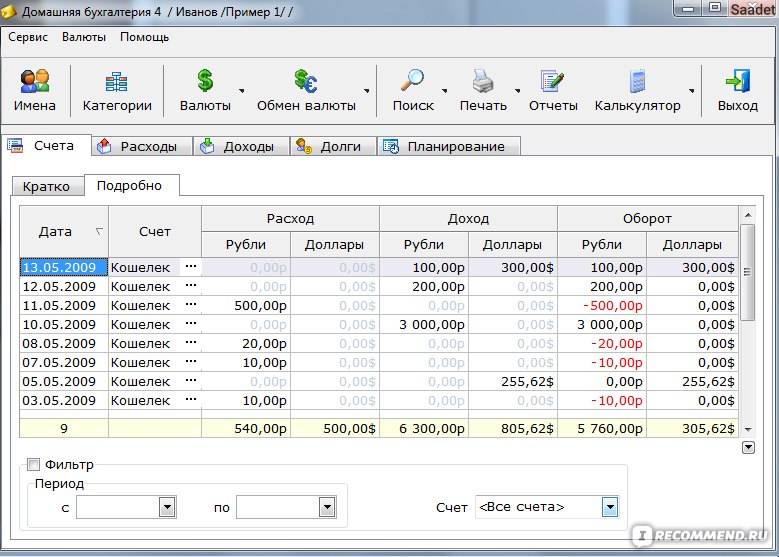Open Обмен валюты currency exchange icon
The image size is (779, 557).
coord(306,90)
